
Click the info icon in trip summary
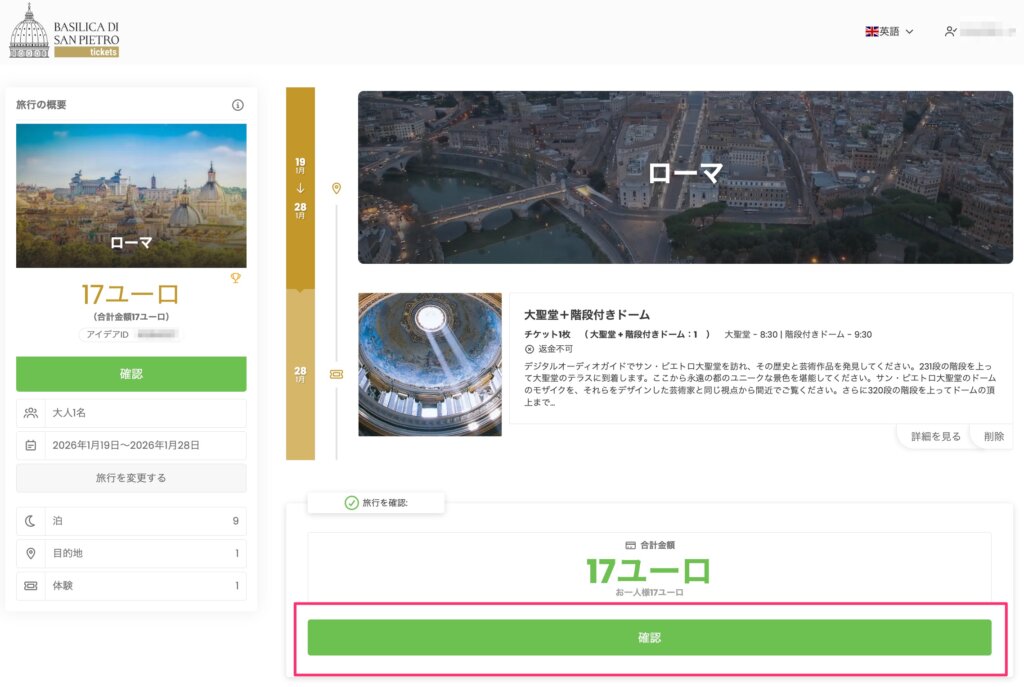pos(238,105)
